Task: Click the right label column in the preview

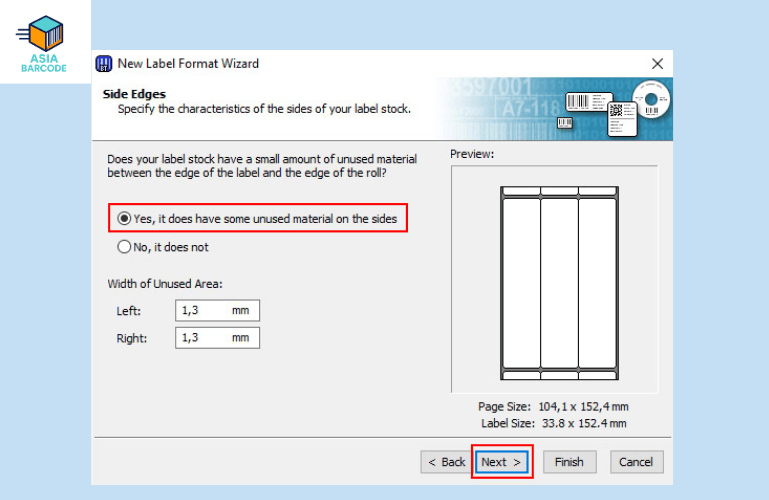Action: pos(597,283)
